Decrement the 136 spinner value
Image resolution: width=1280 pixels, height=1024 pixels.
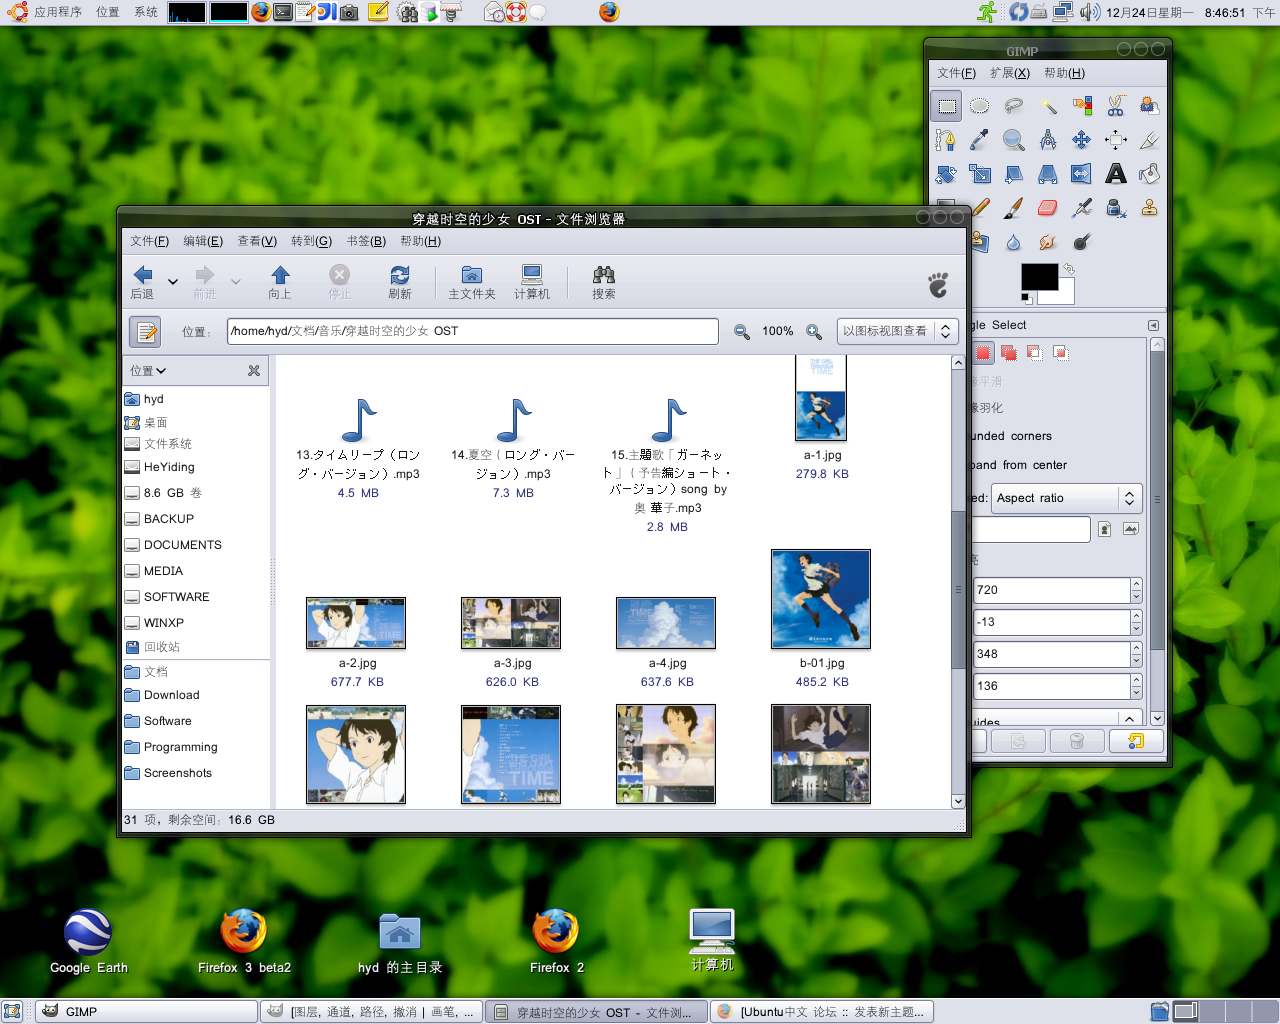[x=1136, y=693]
